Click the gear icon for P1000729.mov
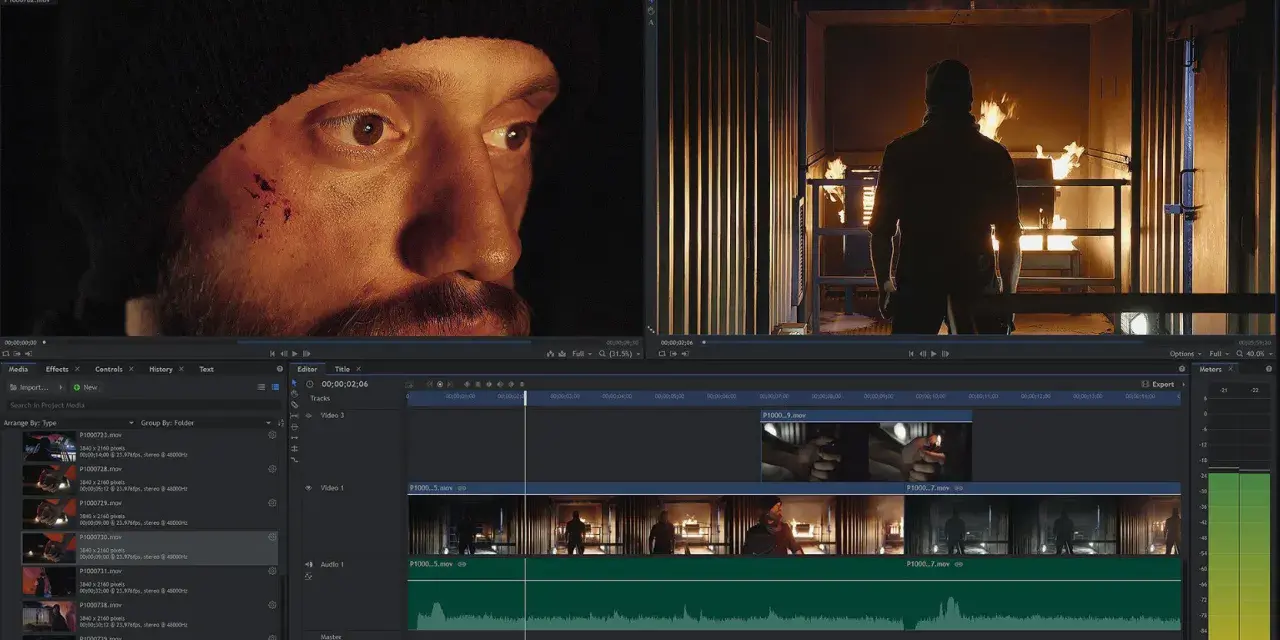 272,503
